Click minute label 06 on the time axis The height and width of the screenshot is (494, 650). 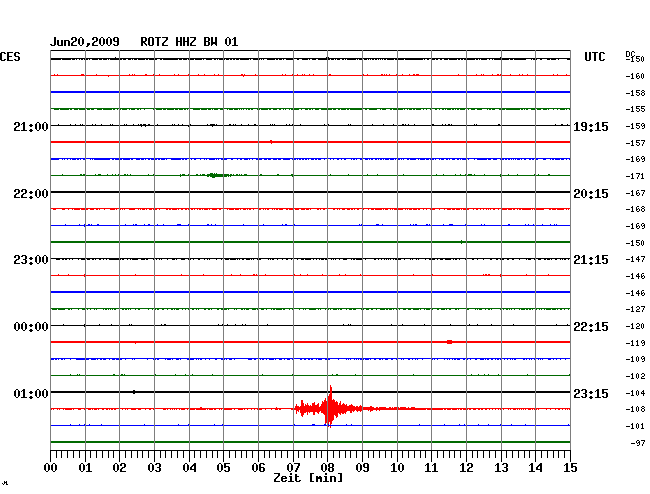click(x=258, y=468)
